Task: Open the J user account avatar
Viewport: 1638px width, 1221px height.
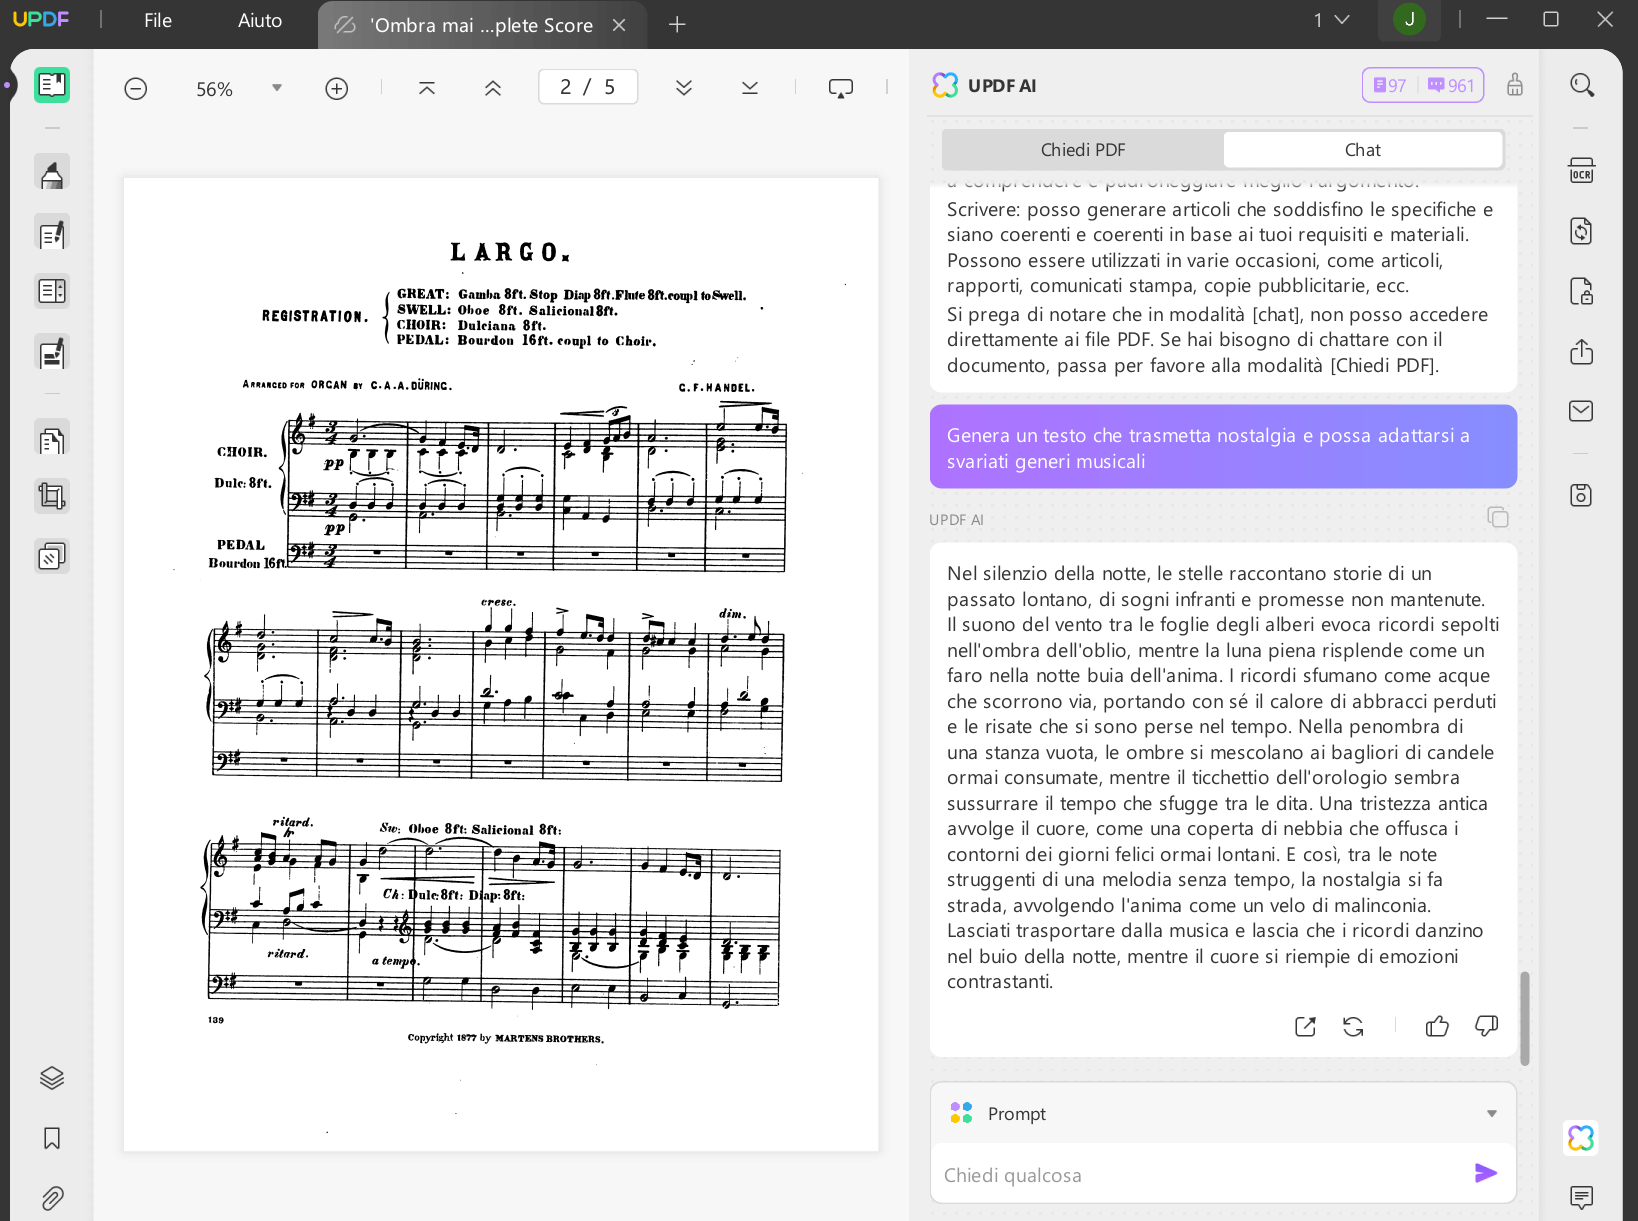Action: [1410, 19]
